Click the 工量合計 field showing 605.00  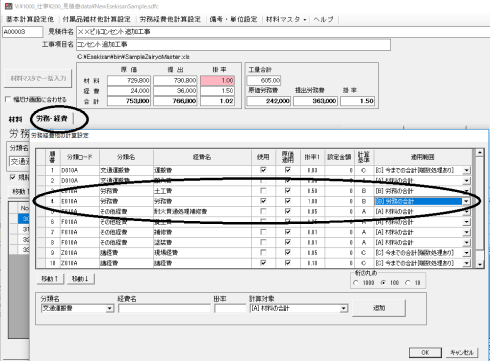point(264,80)
